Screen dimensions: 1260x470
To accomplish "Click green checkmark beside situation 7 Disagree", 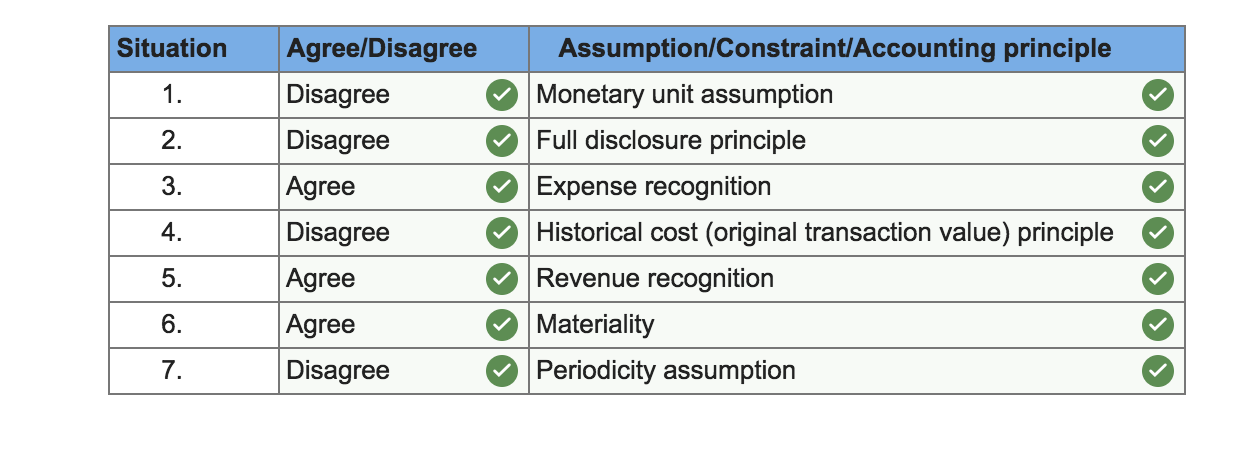I will pos(501,371).
